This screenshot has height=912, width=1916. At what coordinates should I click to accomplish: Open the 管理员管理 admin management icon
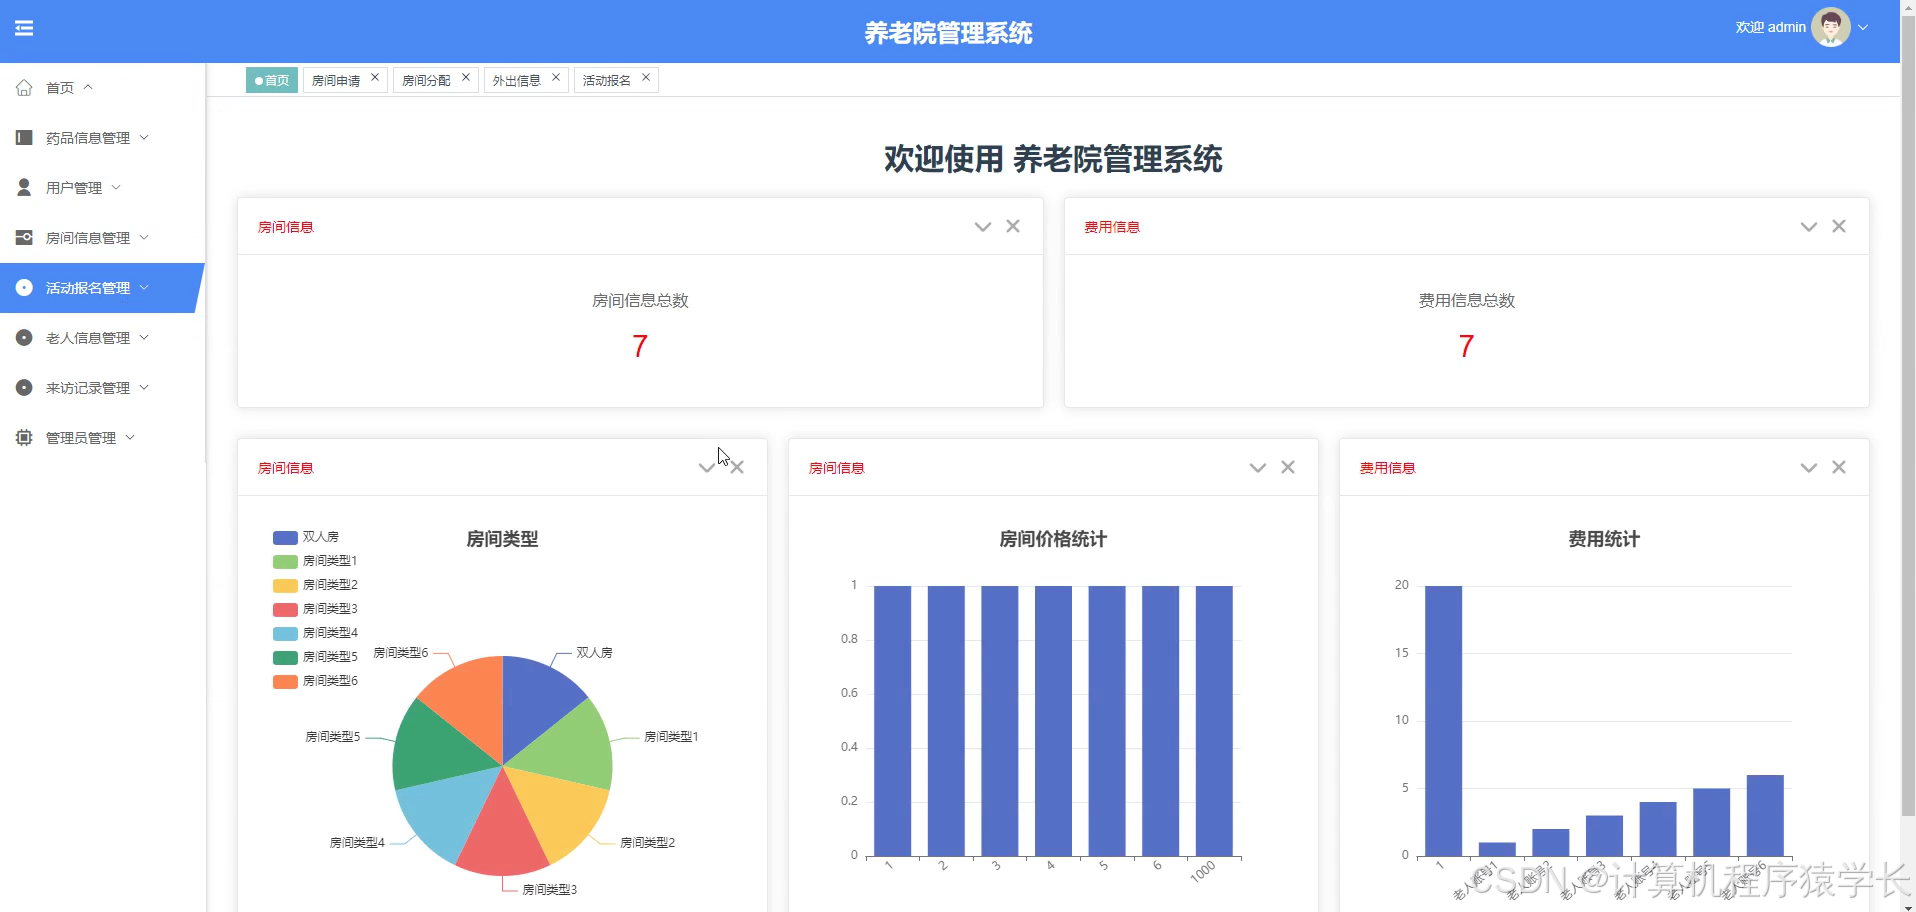(24, 437)
